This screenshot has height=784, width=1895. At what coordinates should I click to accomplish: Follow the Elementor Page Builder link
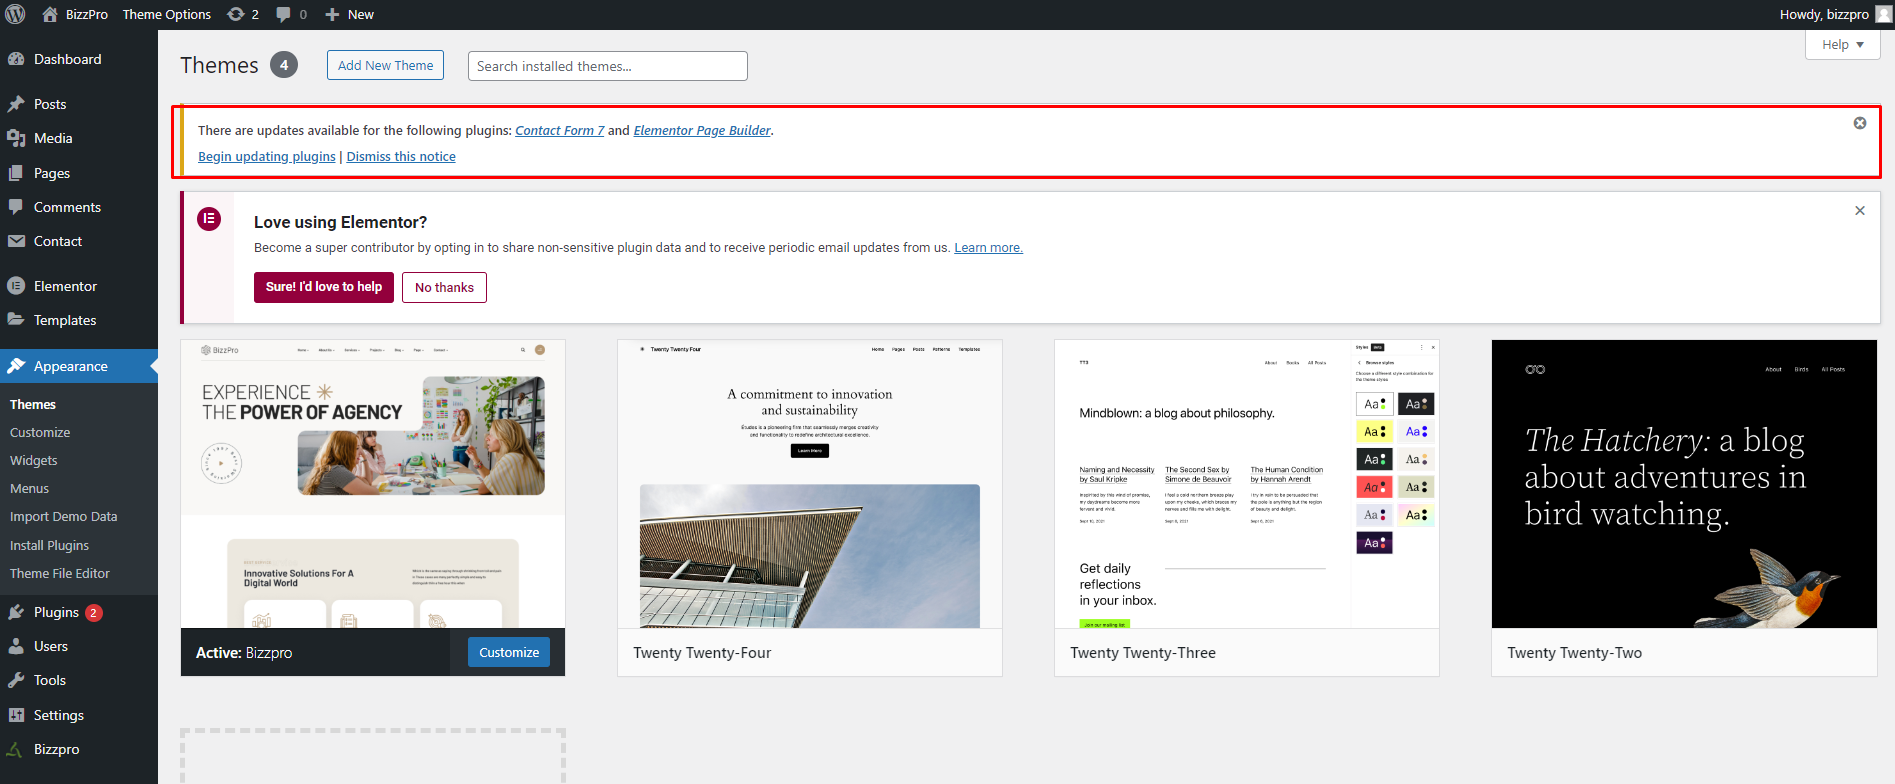click(702, 130)
